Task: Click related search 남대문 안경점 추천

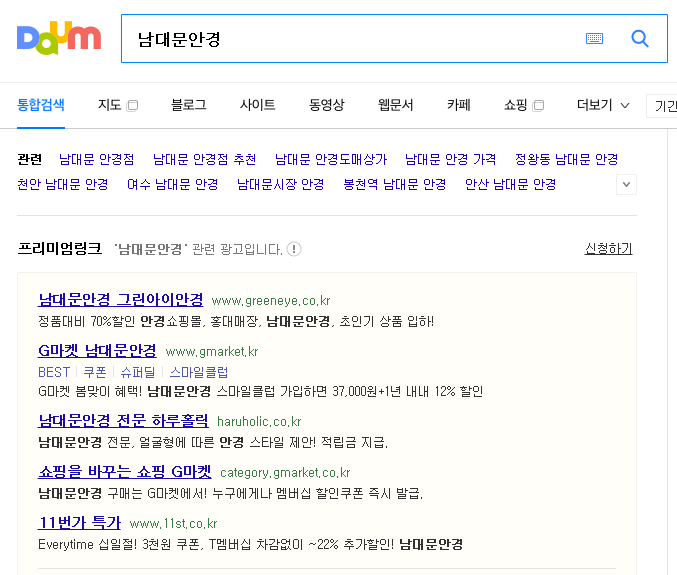Action: [x=205, y=159]
